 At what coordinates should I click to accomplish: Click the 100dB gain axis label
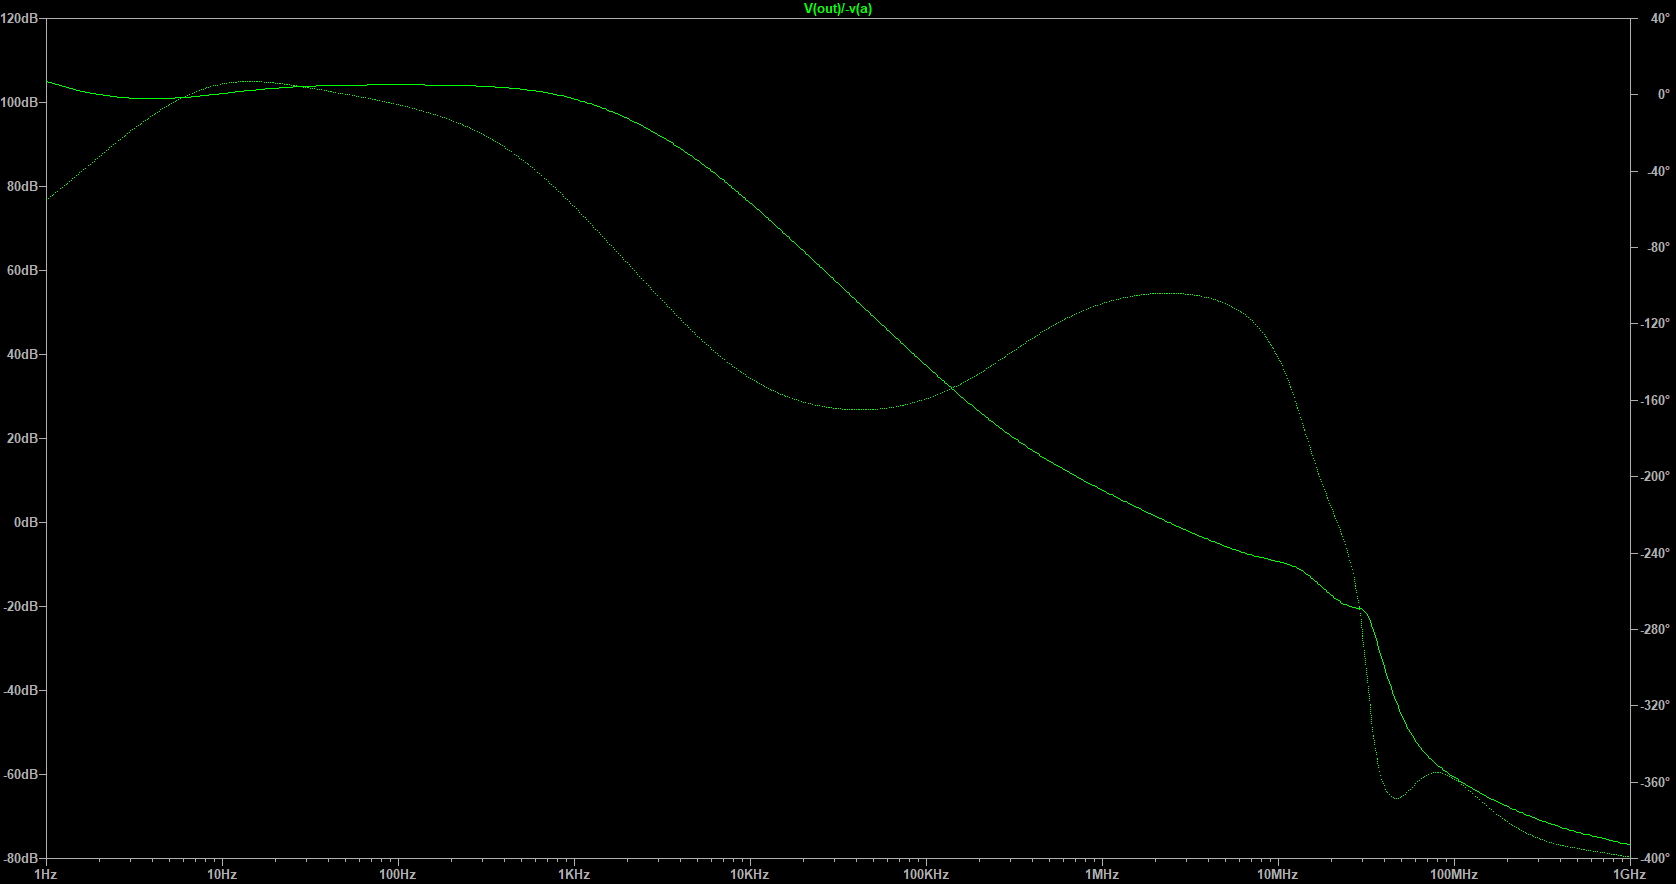[x=20, y=102]
